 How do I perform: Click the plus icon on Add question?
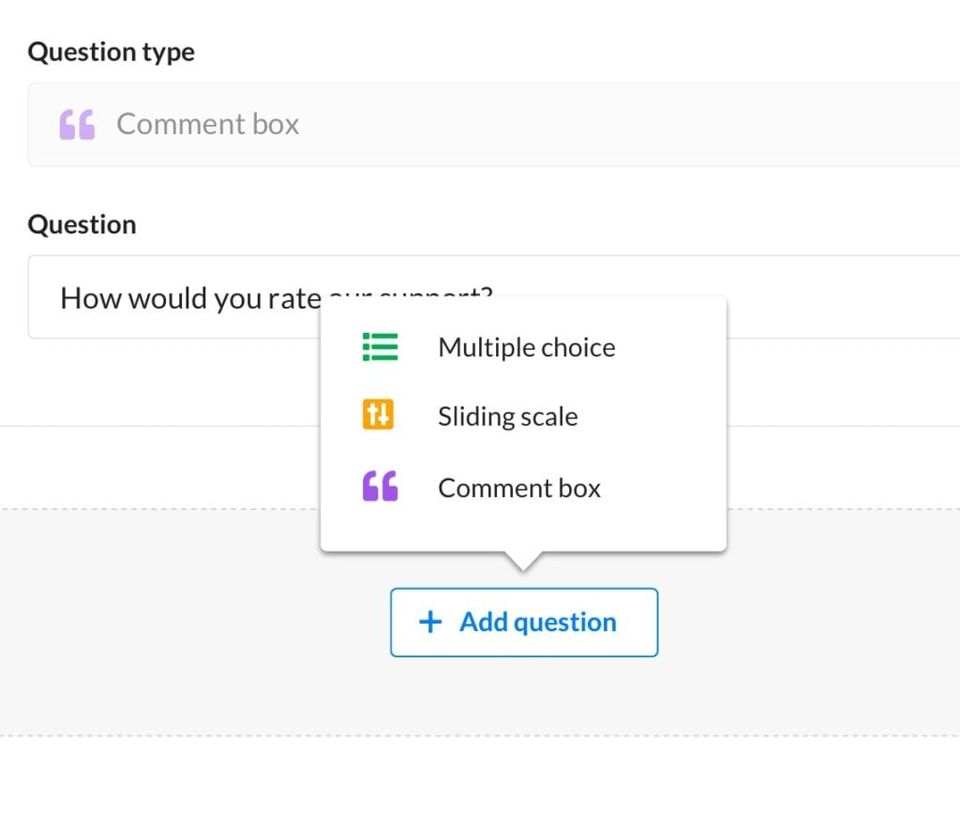coord(430,622)
